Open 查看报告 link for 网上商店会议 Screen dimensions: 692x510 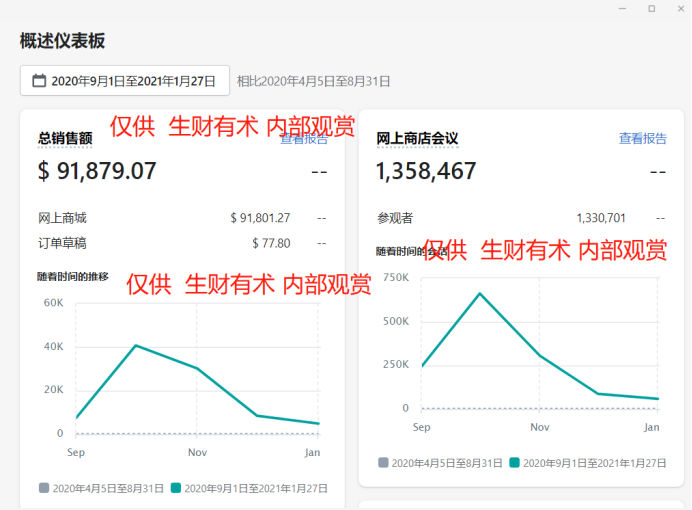tap(642, 139)
